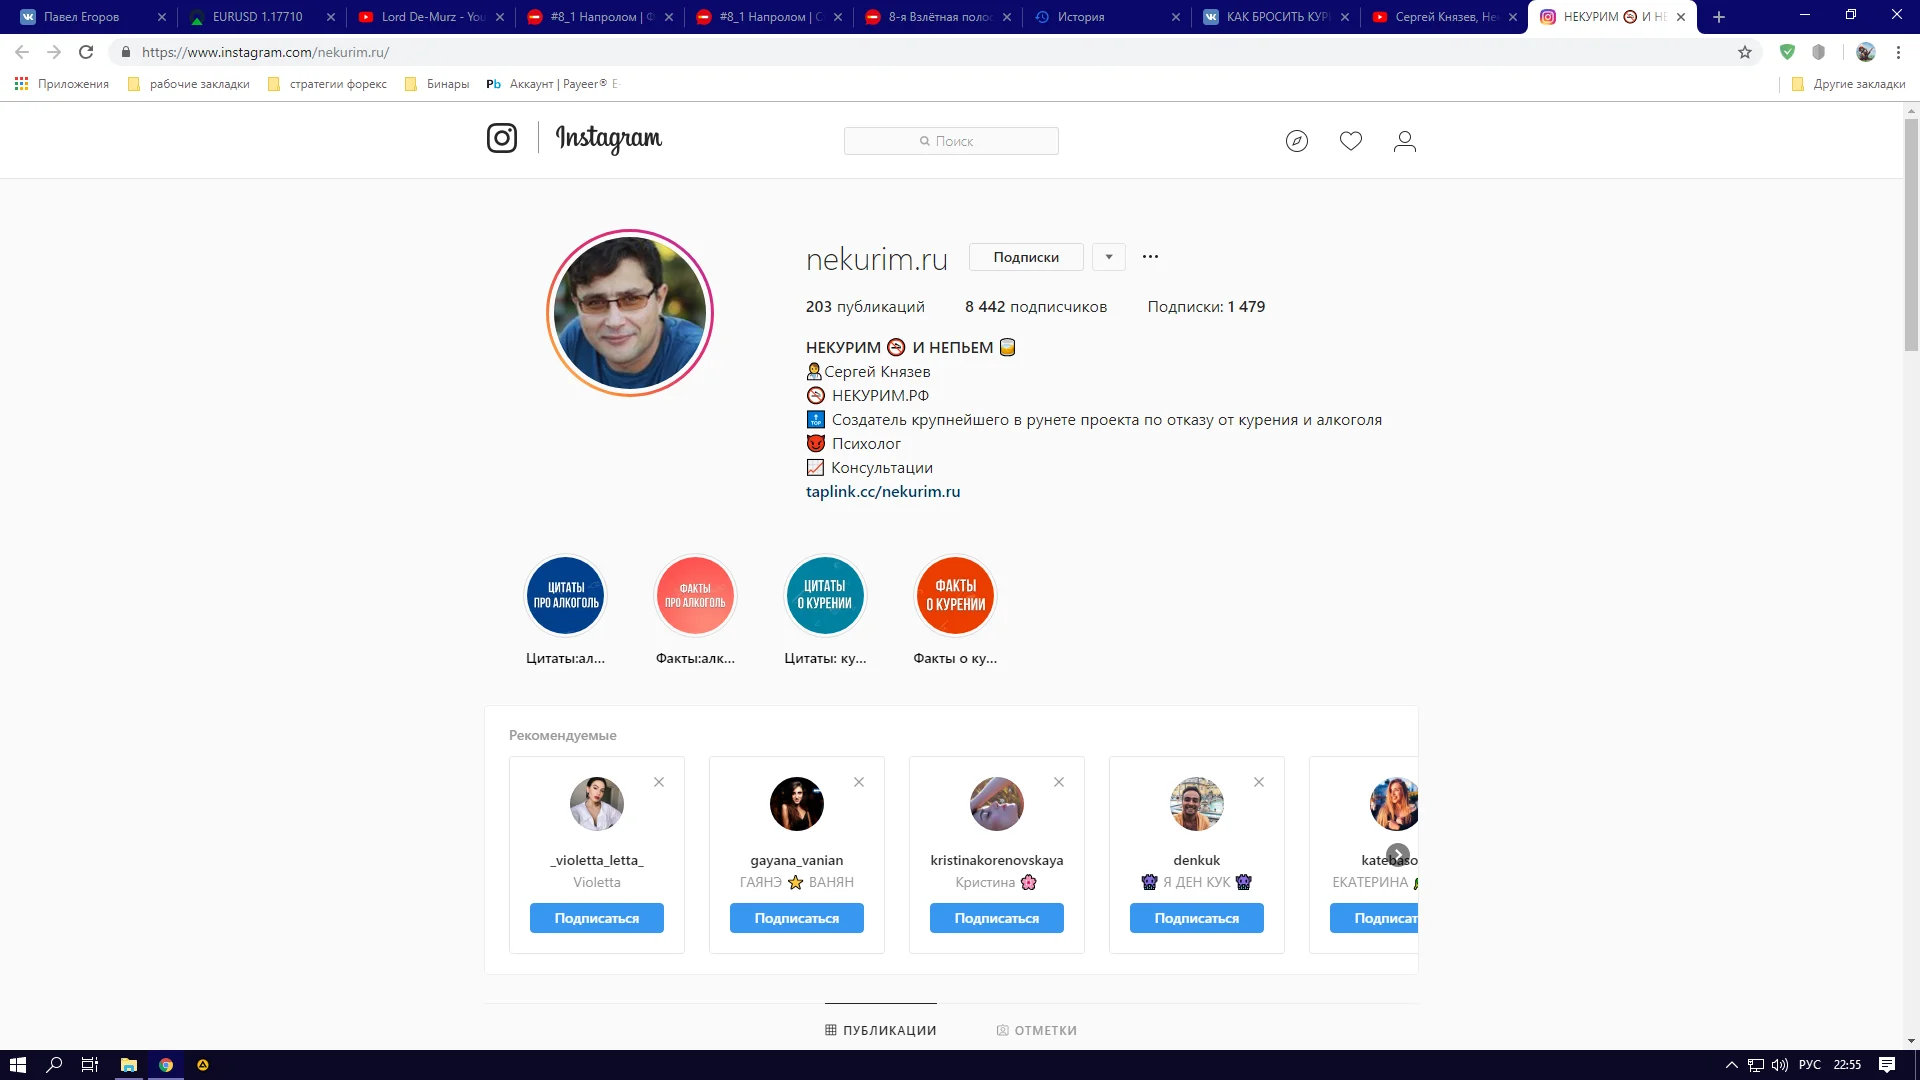The height and width of the screenshot is (1080, 1920).
Task: Open the activity heart icon
Action: (1351, 141)
